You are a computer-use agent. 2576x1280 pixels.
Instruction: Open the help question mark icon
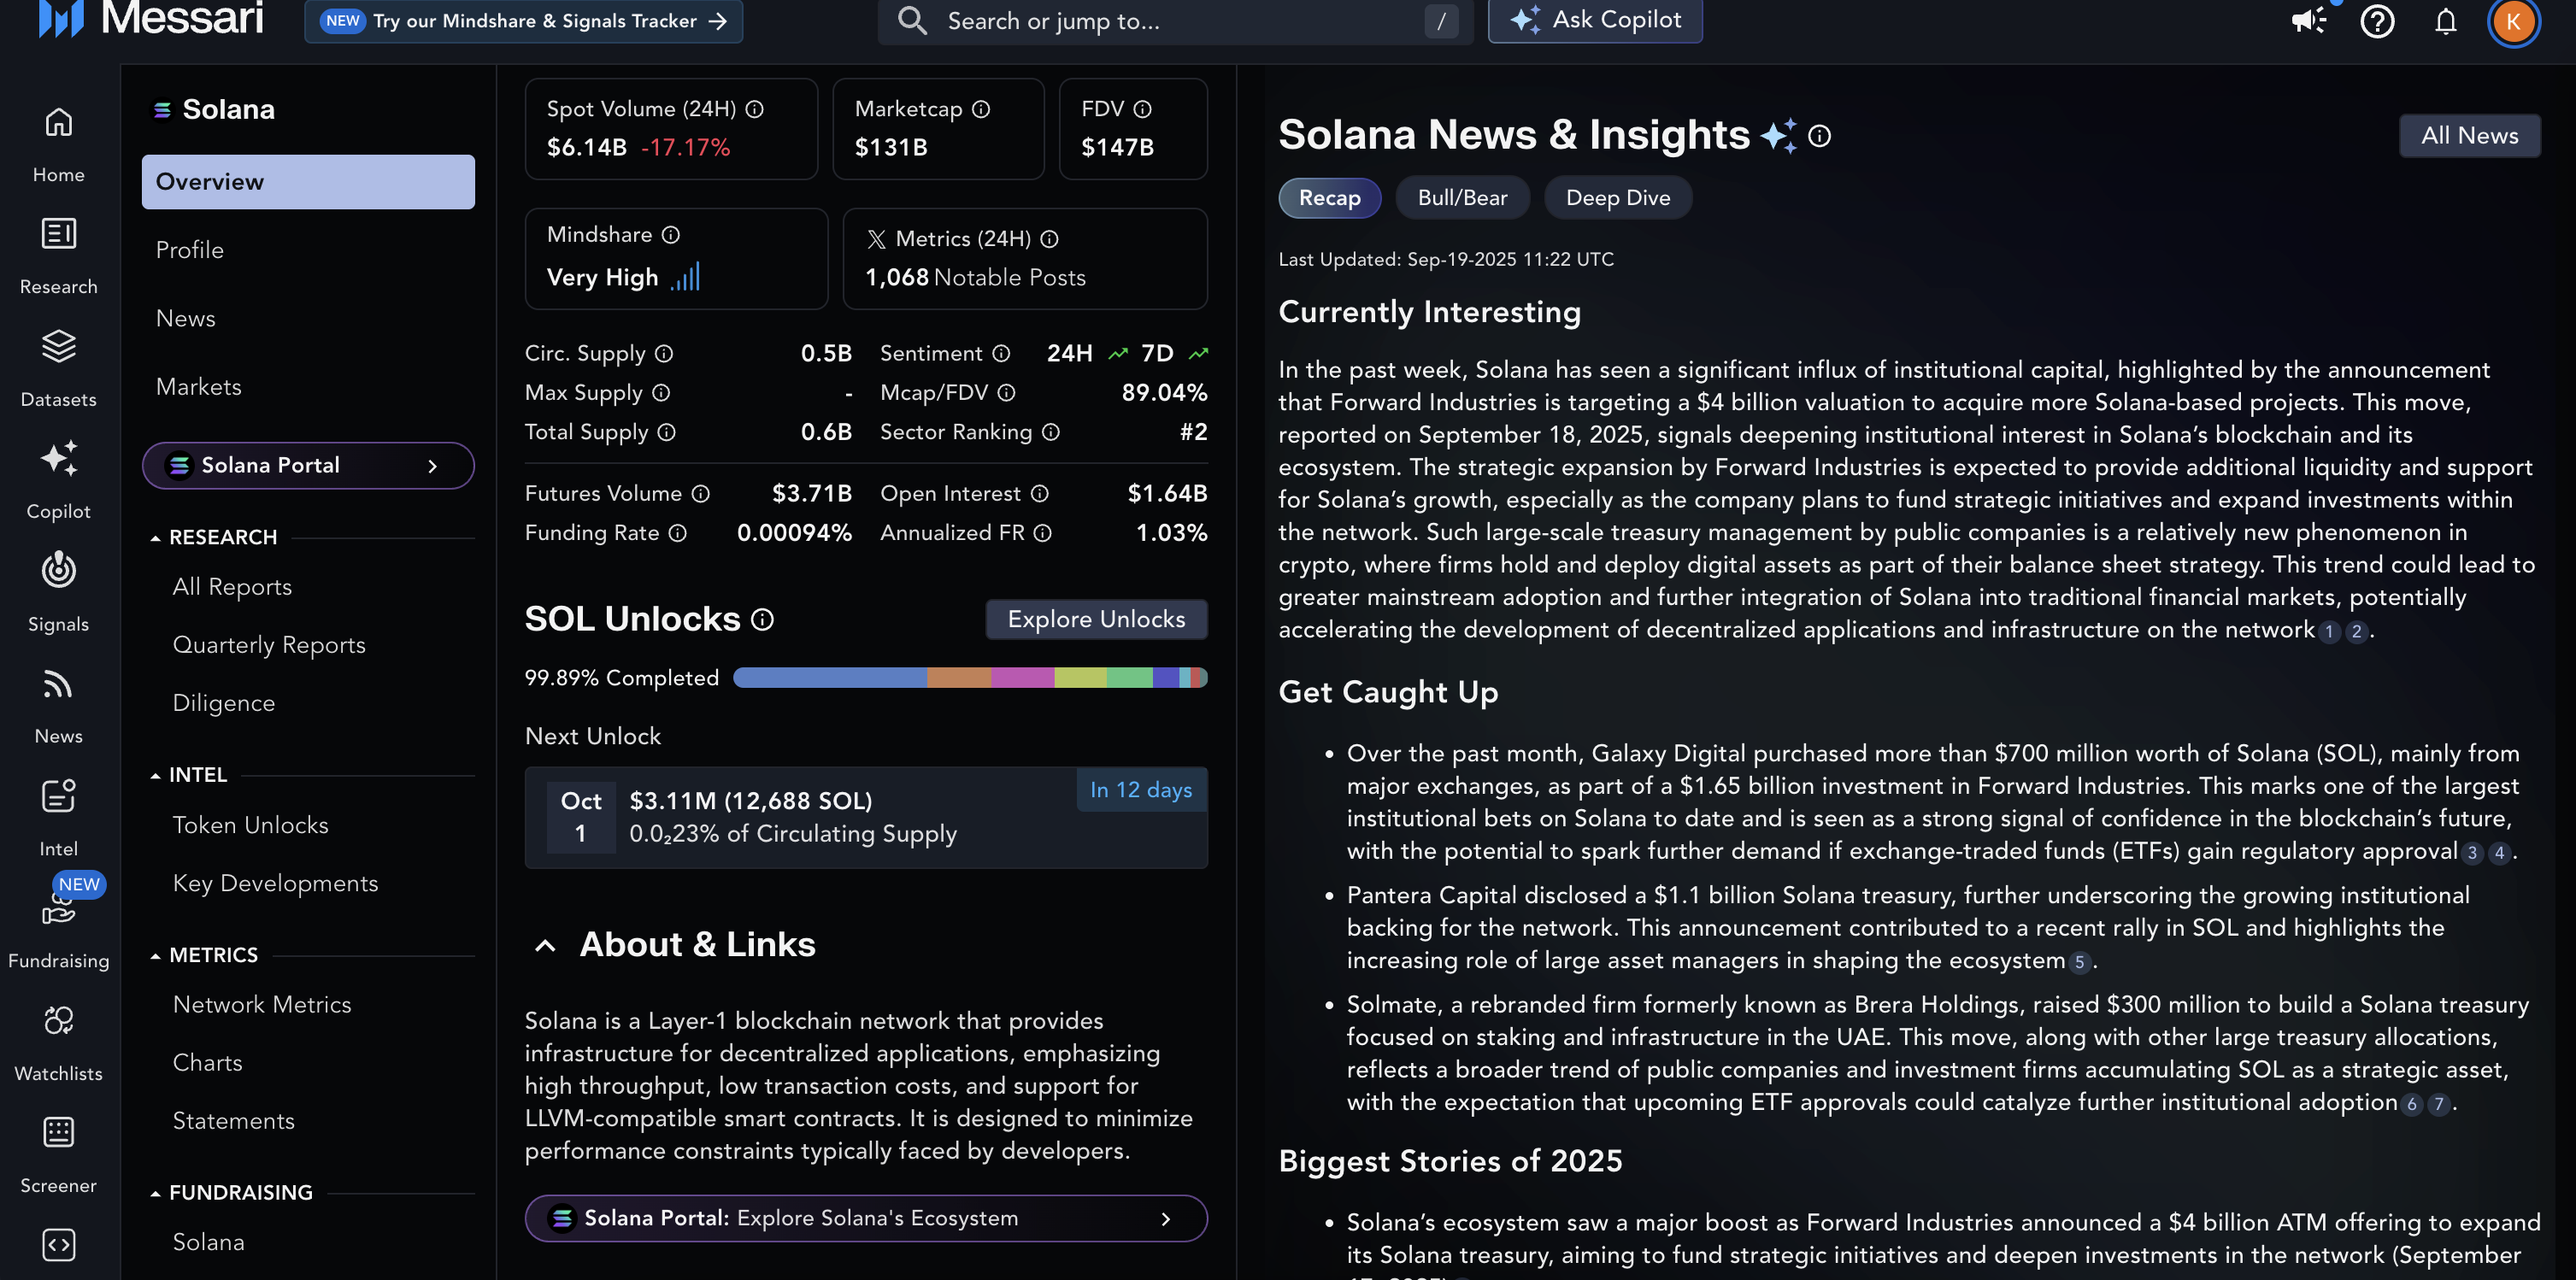pos(2377,20)
